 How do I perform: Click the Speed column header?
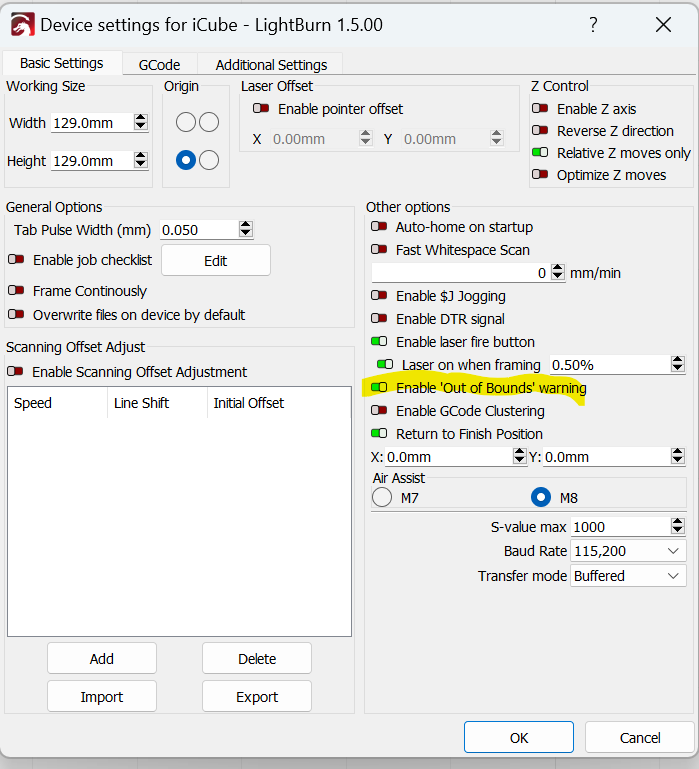click(58, 403)
